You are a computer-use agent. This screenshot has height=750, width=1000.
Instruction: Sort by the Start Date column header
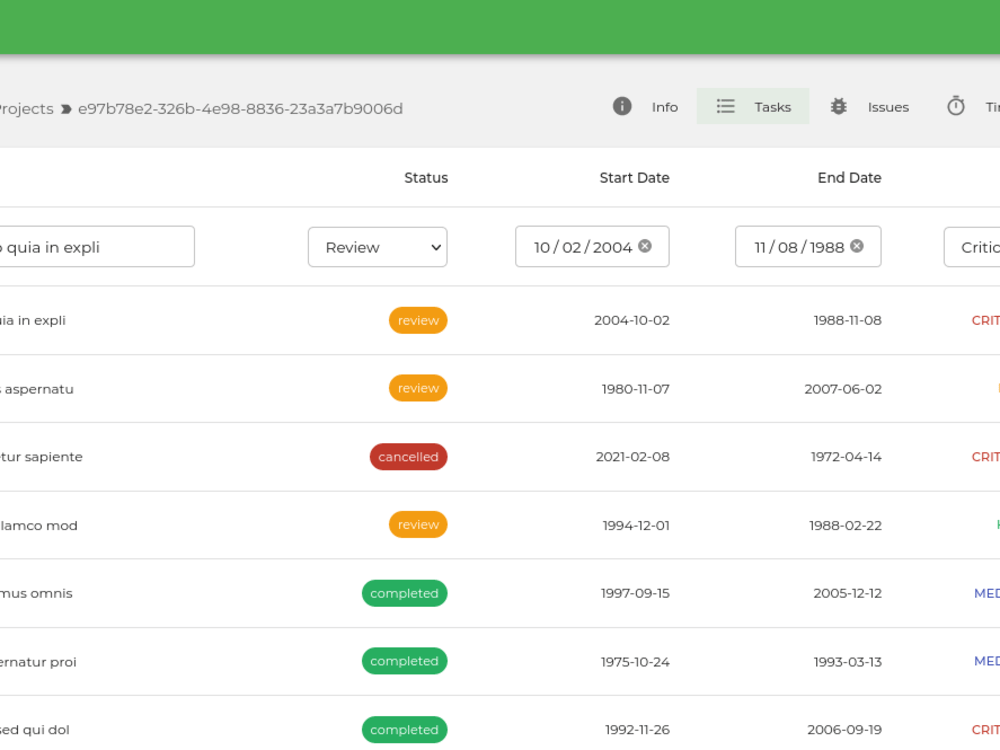[x=635, y=178]
